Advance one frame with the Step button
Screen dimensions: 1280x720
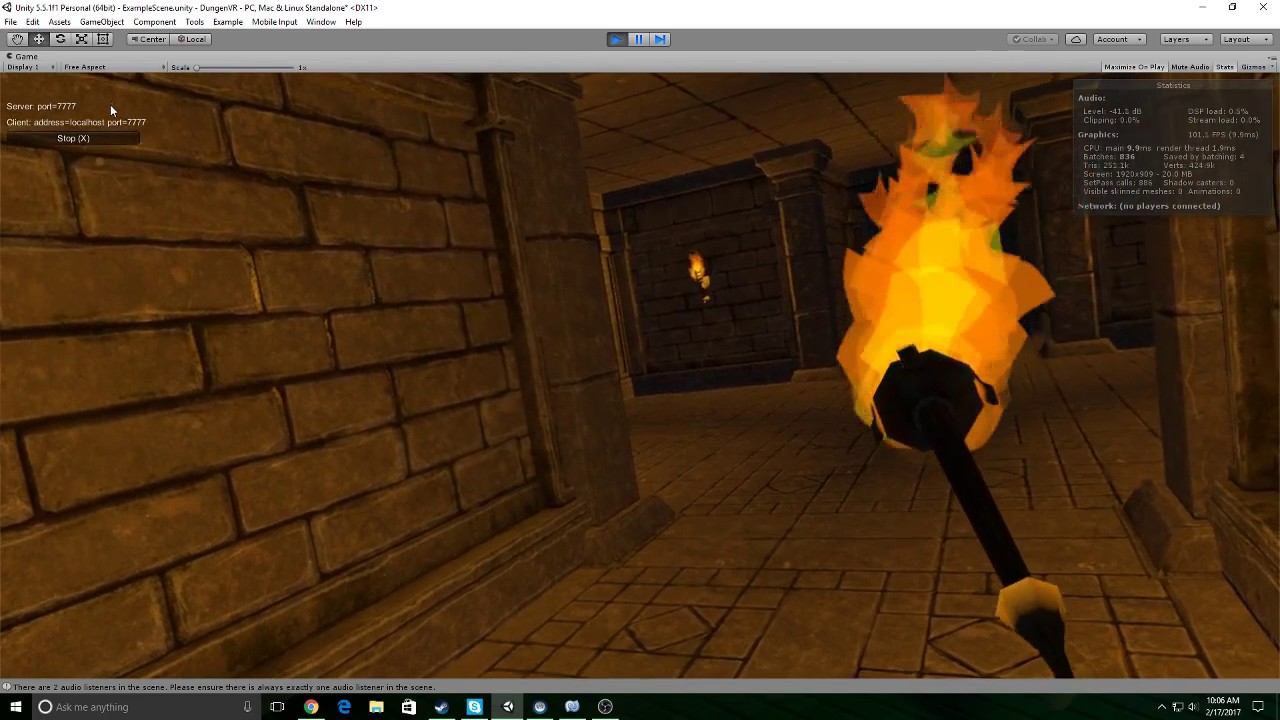tap(660, 39)
